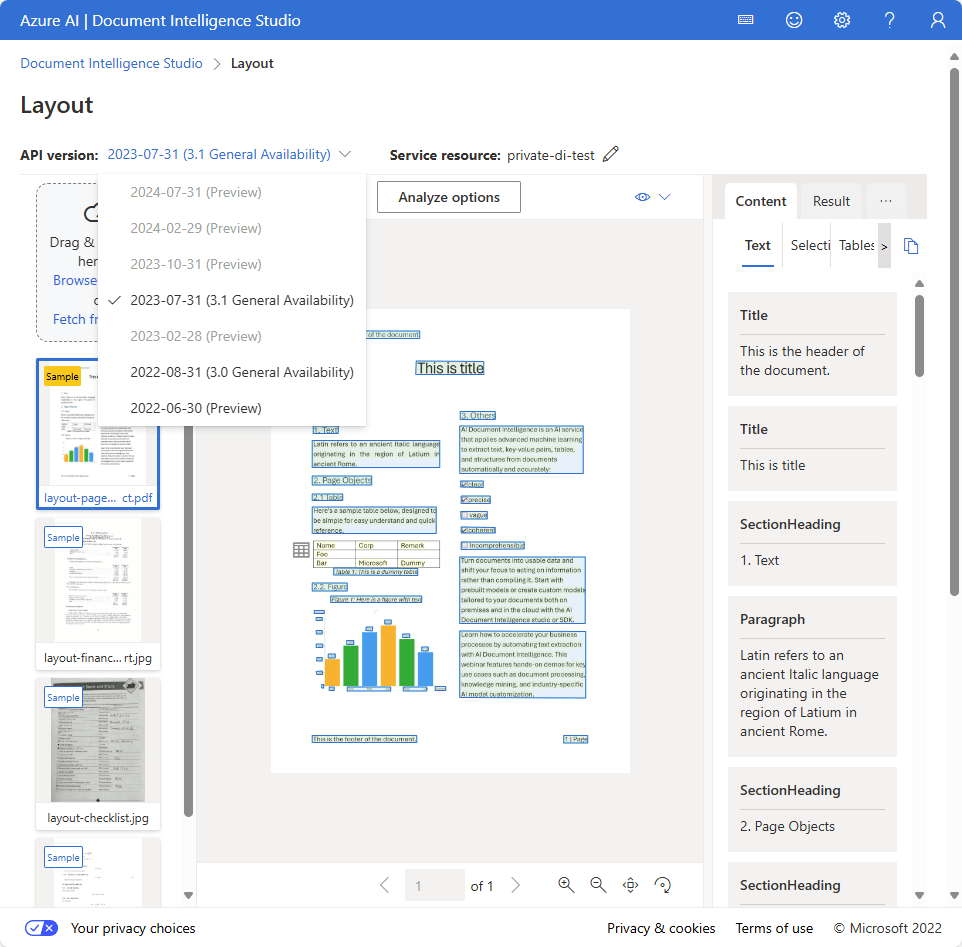Fit the document to the view
962x947 pixels.
coord(630,885)
